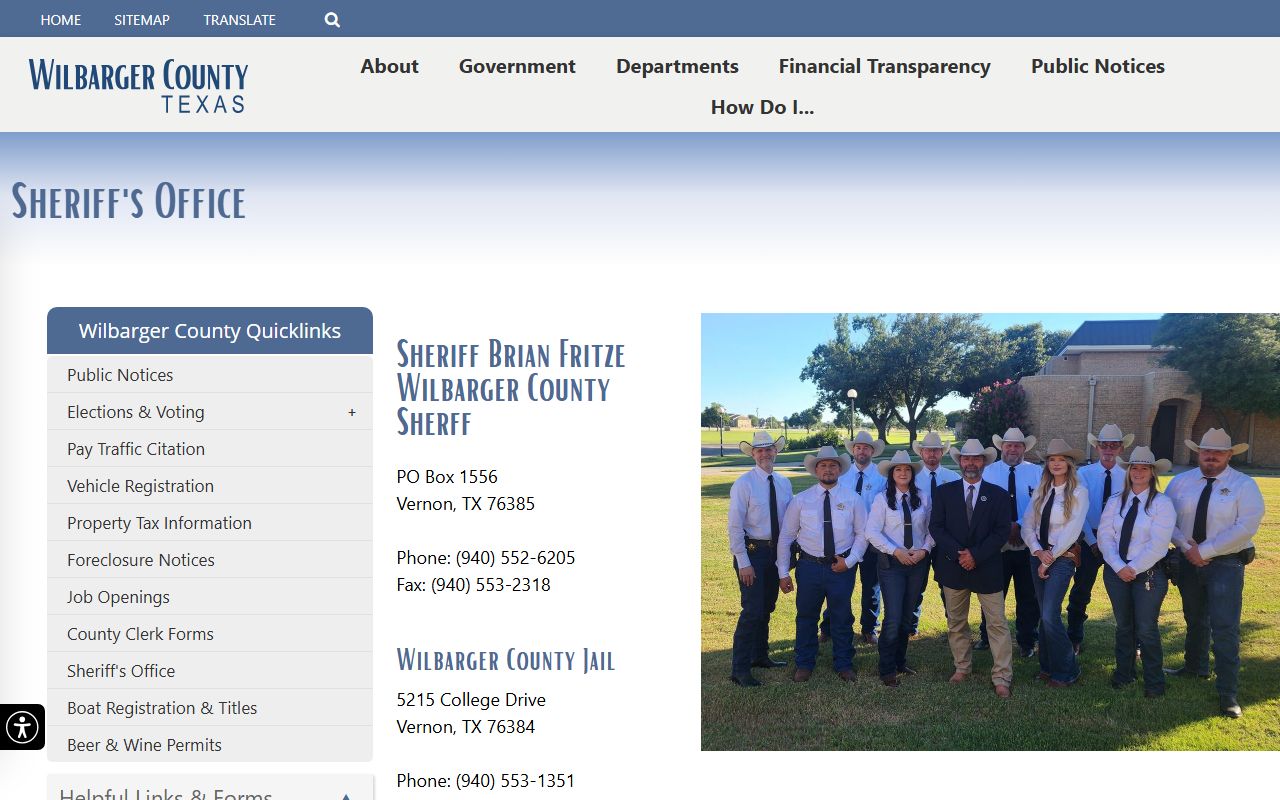Open the Financial Transparency menu
Viewport: 1280px width, 800px height.
(885, 66)
